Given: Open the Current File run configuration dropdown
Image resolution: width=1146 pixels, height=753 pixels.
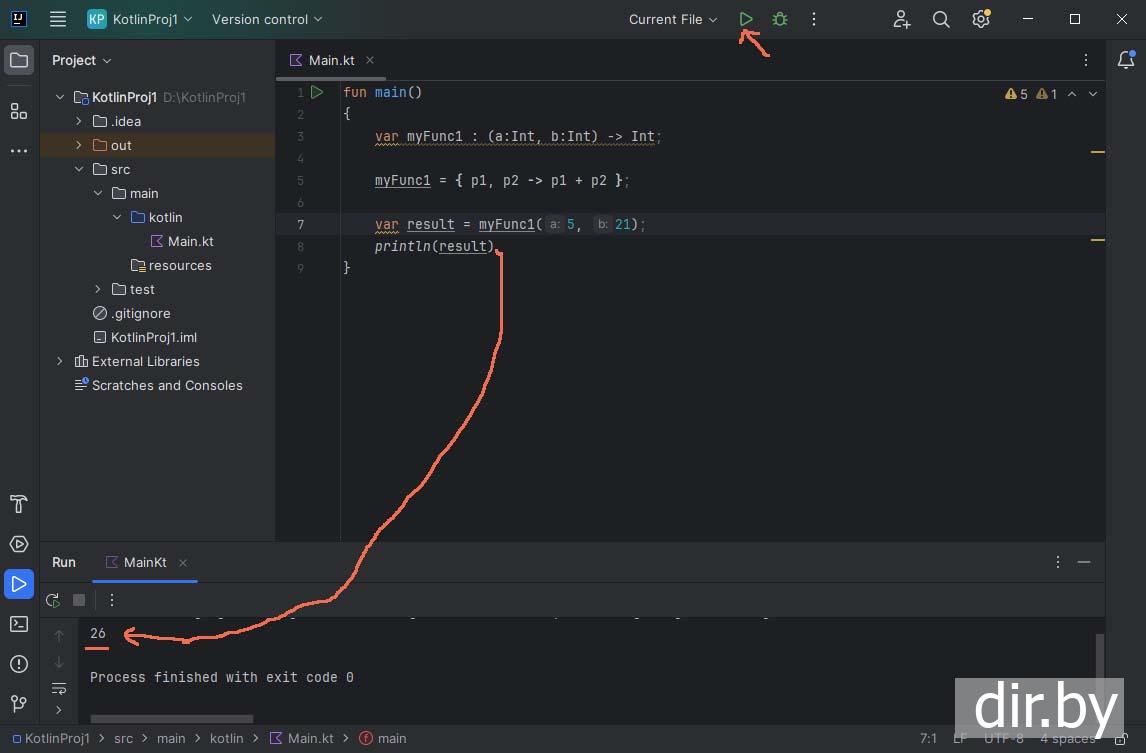Looking at the screenshot, I should tap(672, 19).
